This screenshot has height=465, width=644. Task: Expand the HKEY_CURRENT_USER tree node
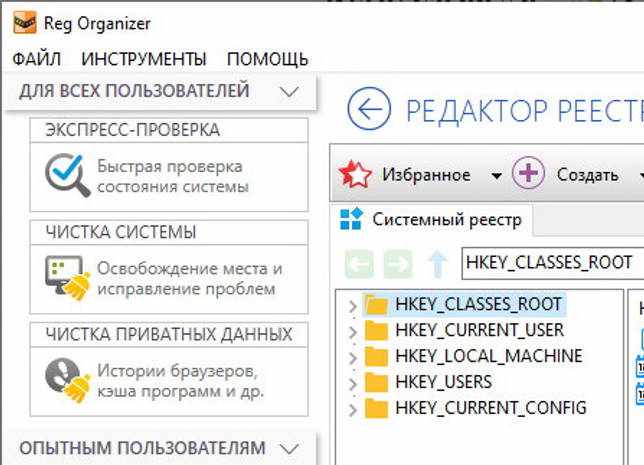click(352, 332)
